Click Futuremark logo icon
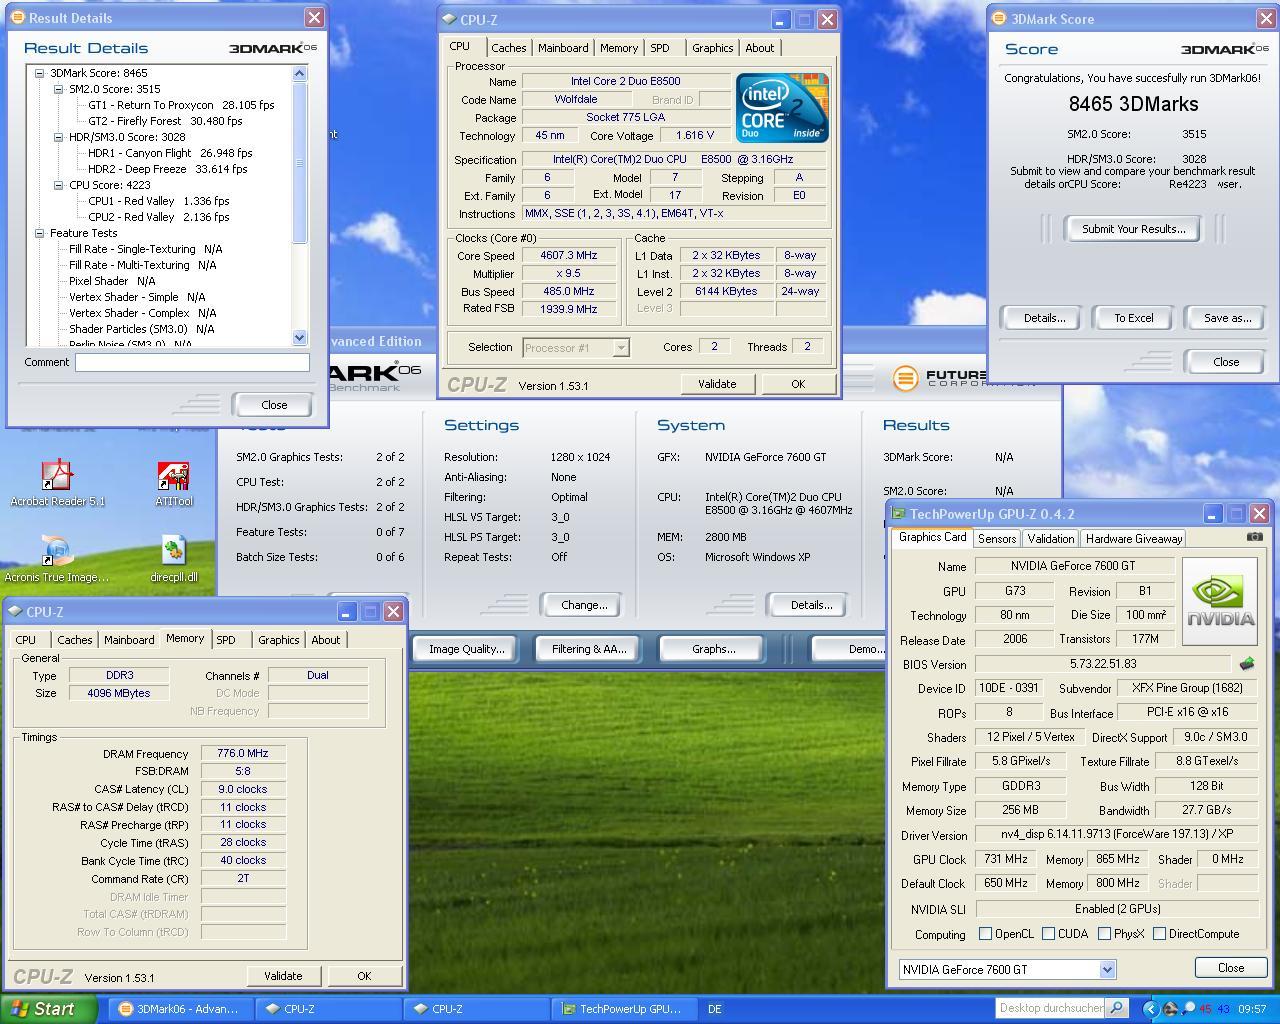 coord(905,378)
